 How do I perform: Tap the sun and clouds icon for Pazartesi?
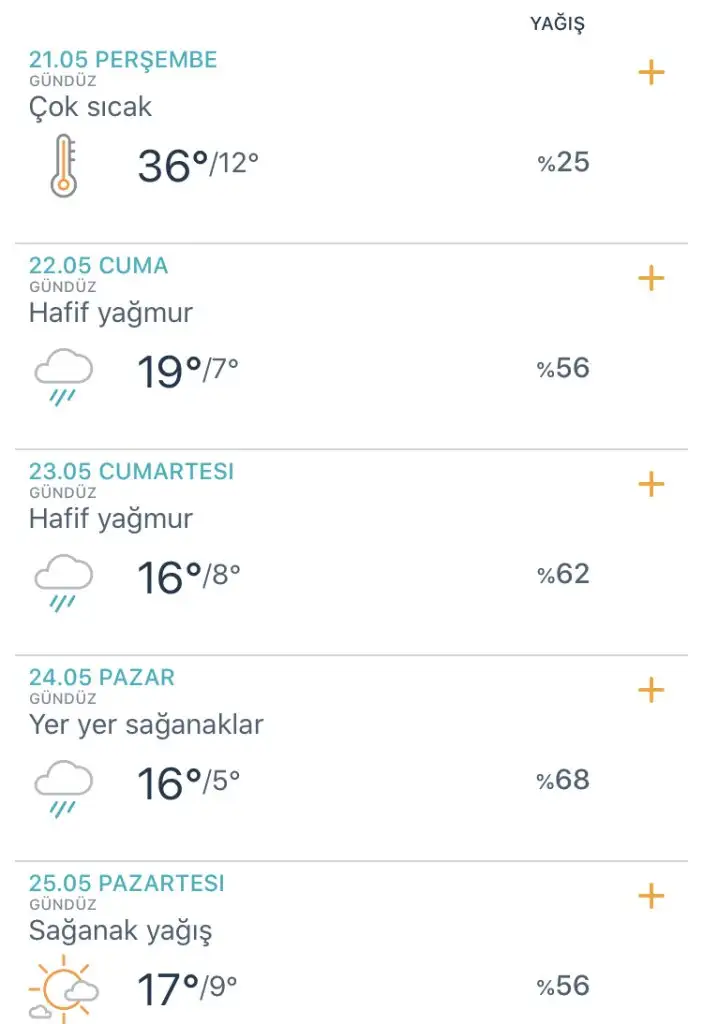coord(63,989)
